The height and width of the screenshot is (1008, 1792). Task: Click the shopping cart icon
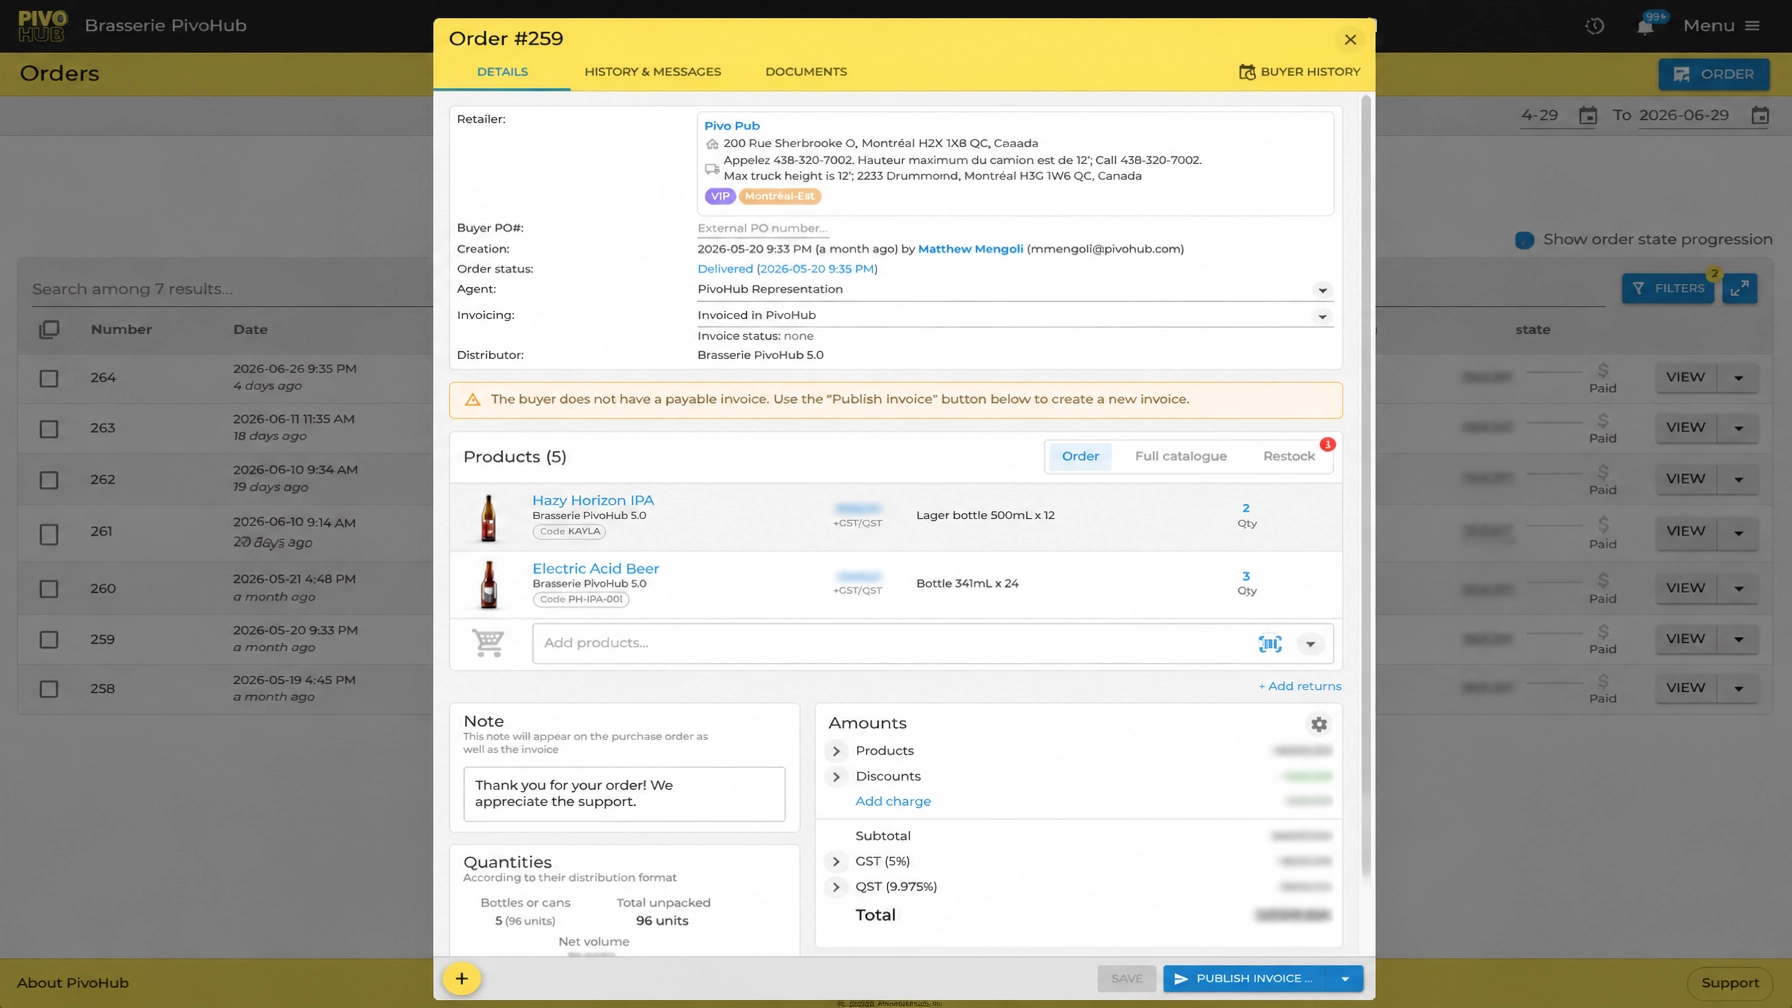(488, 643)
